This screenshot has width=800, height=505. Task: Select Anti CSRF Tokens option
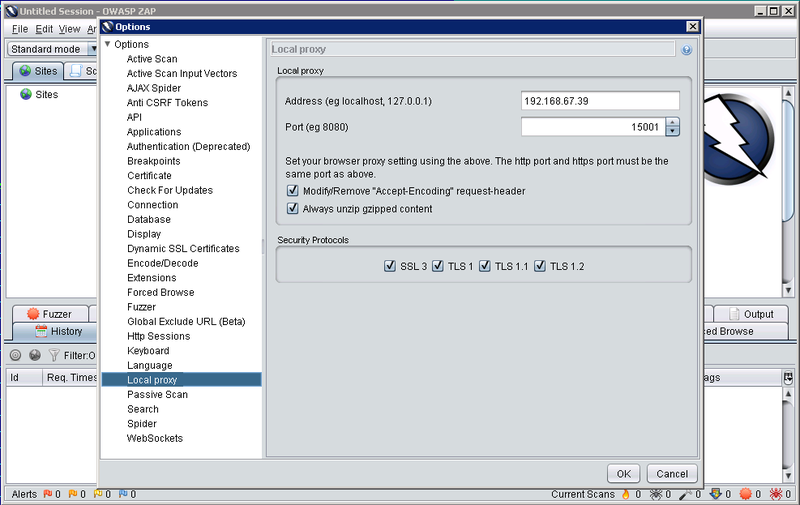coord(167,103)
